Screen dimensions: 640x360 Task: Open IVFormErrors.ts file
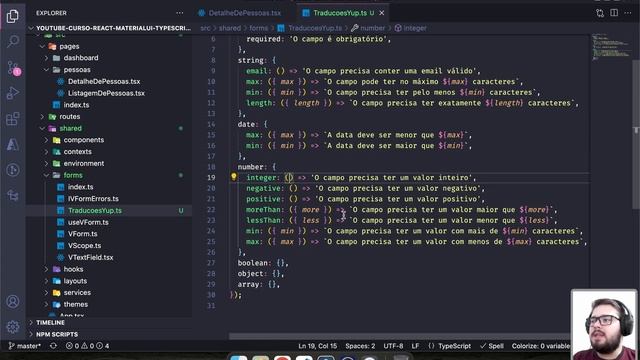(x=93, y=199)
